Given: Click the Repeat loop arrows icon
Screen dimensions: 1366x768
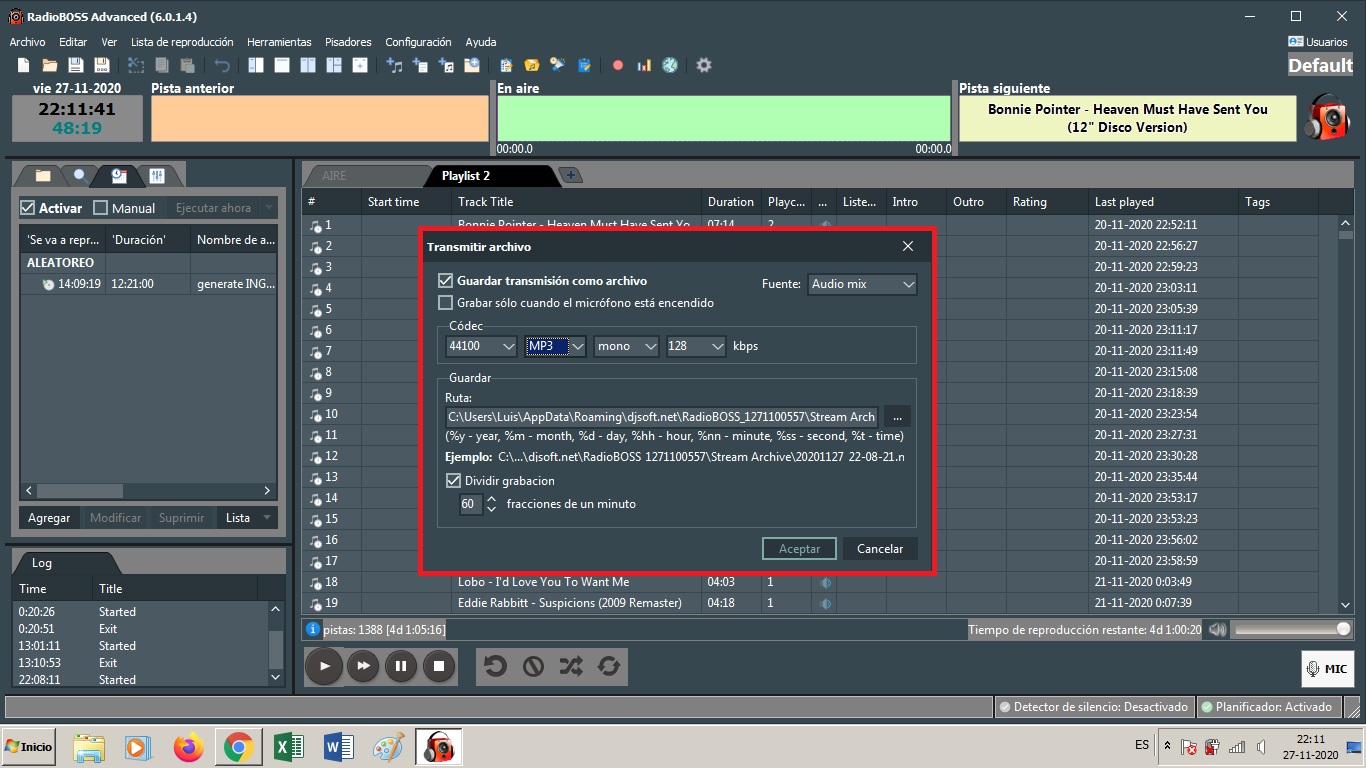Looking at the screenshot, I should pyautogui.click(x=608, y=666).
